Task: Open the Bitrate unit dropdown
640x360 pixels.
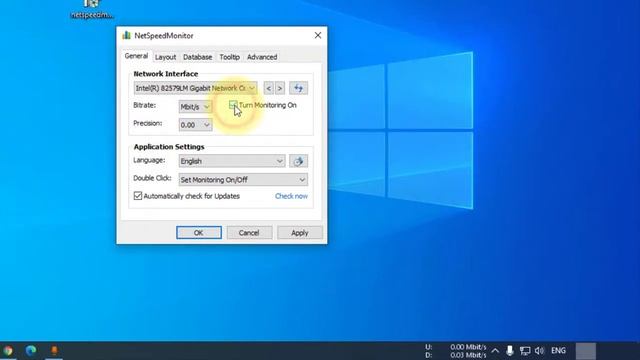Action: coord(195,107)
